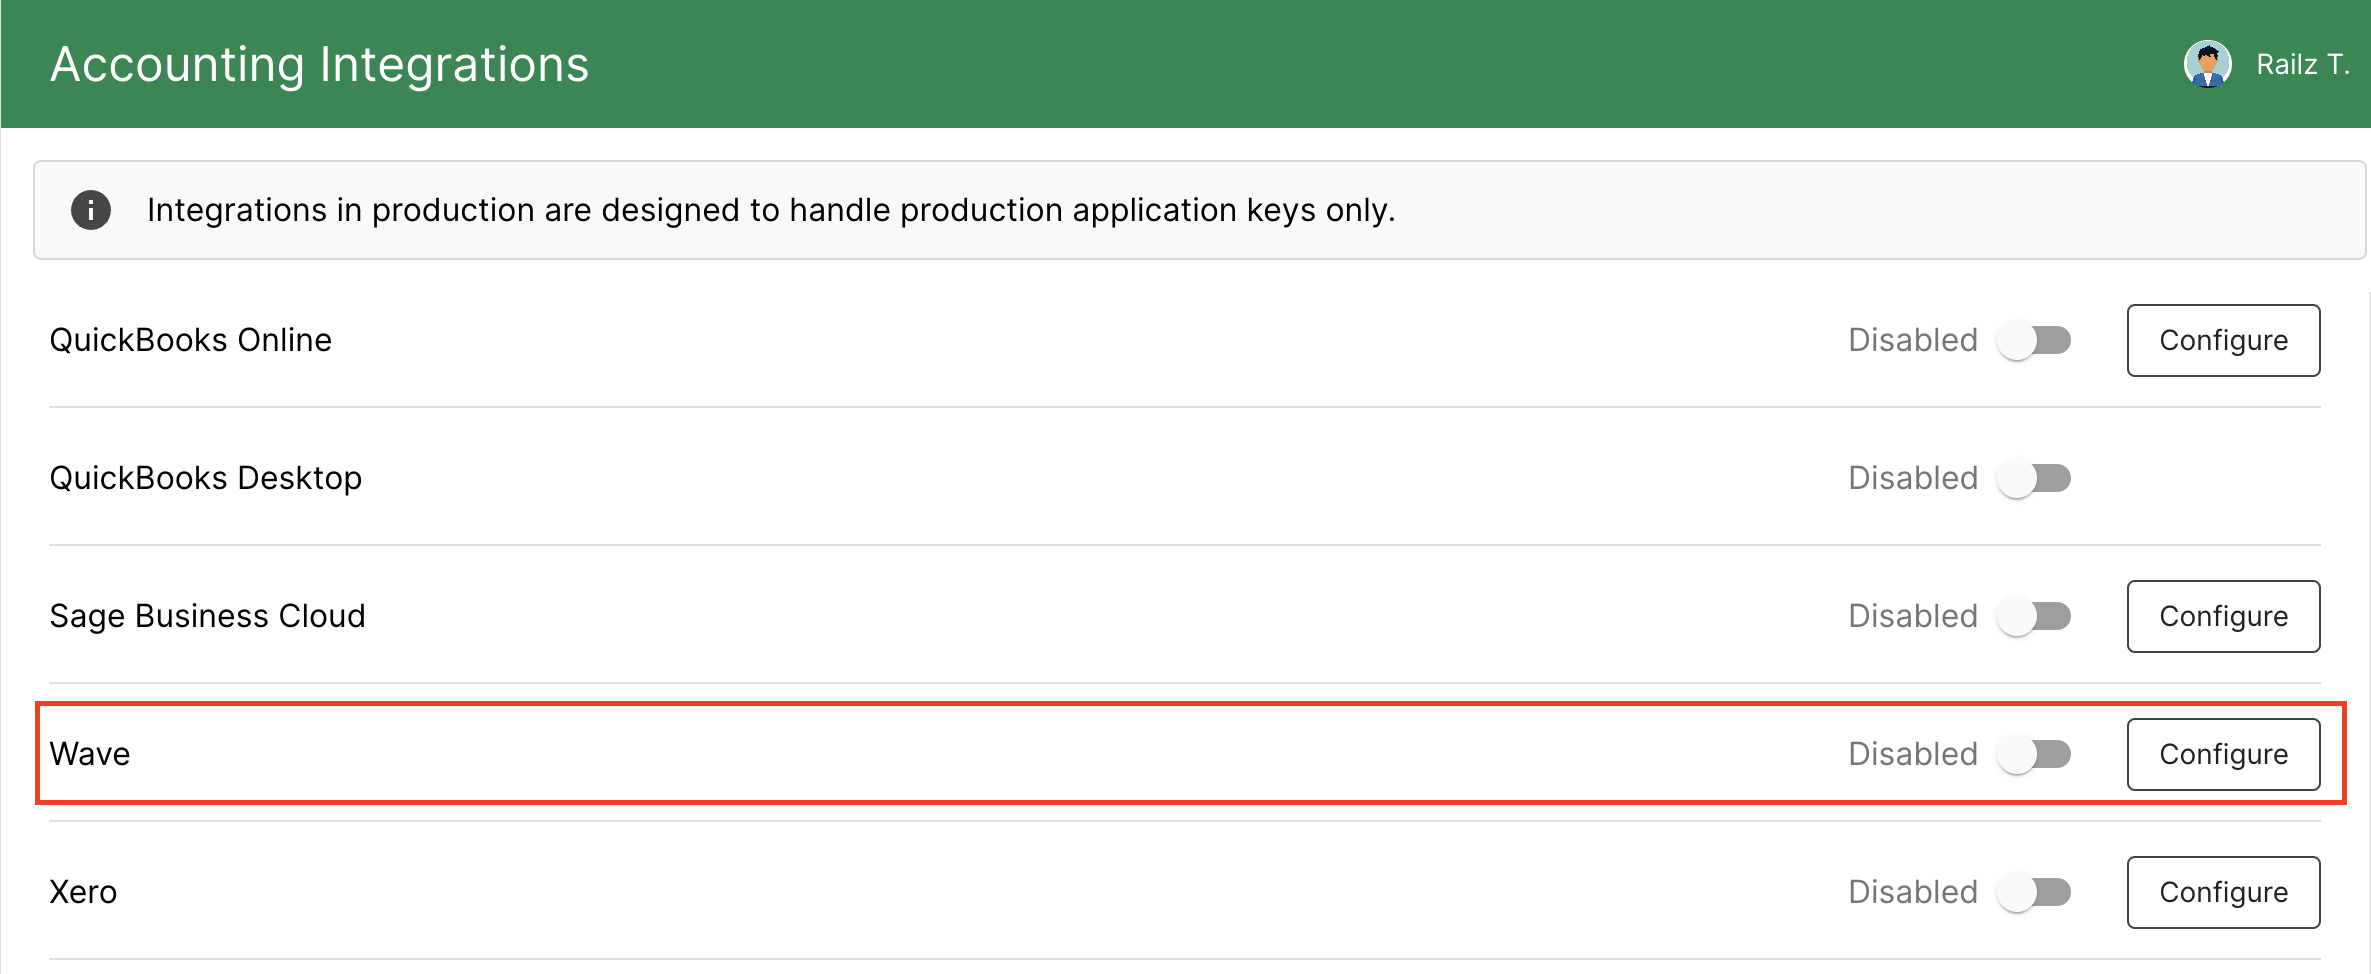Click the info icon in the notice banner
Screen dimensions: 2371x974
pos(91,210)
